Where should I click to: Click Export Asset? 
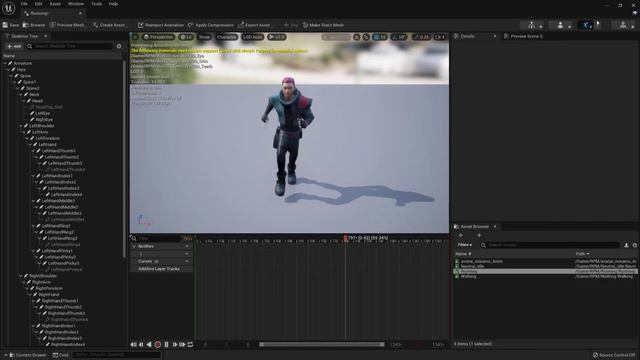pyautogui.click(x=254, y=25)
